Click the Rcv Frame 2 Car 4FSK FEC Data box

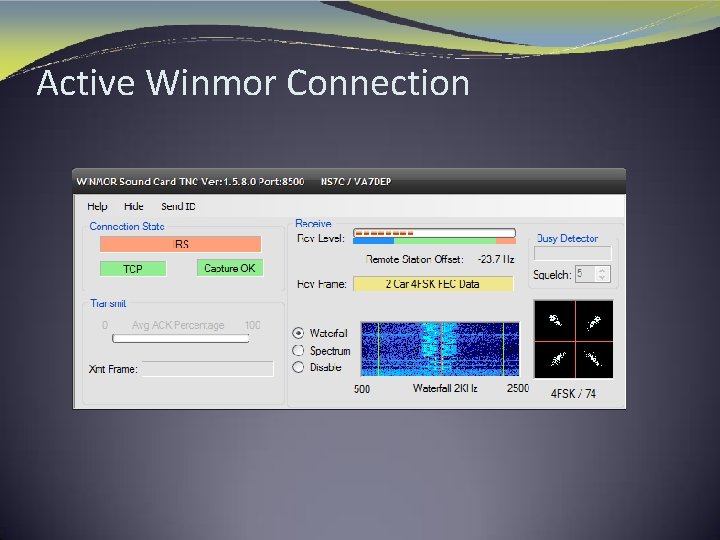(x=433, y=284)
